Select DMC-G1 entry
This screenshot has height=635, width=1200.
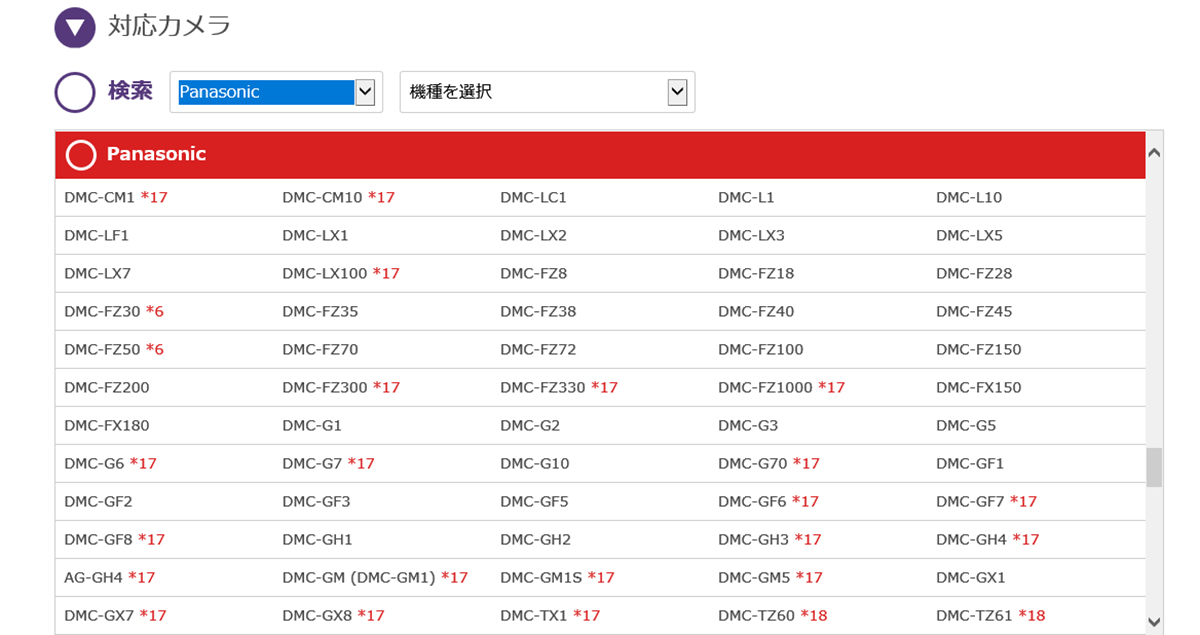click(312, 426)
